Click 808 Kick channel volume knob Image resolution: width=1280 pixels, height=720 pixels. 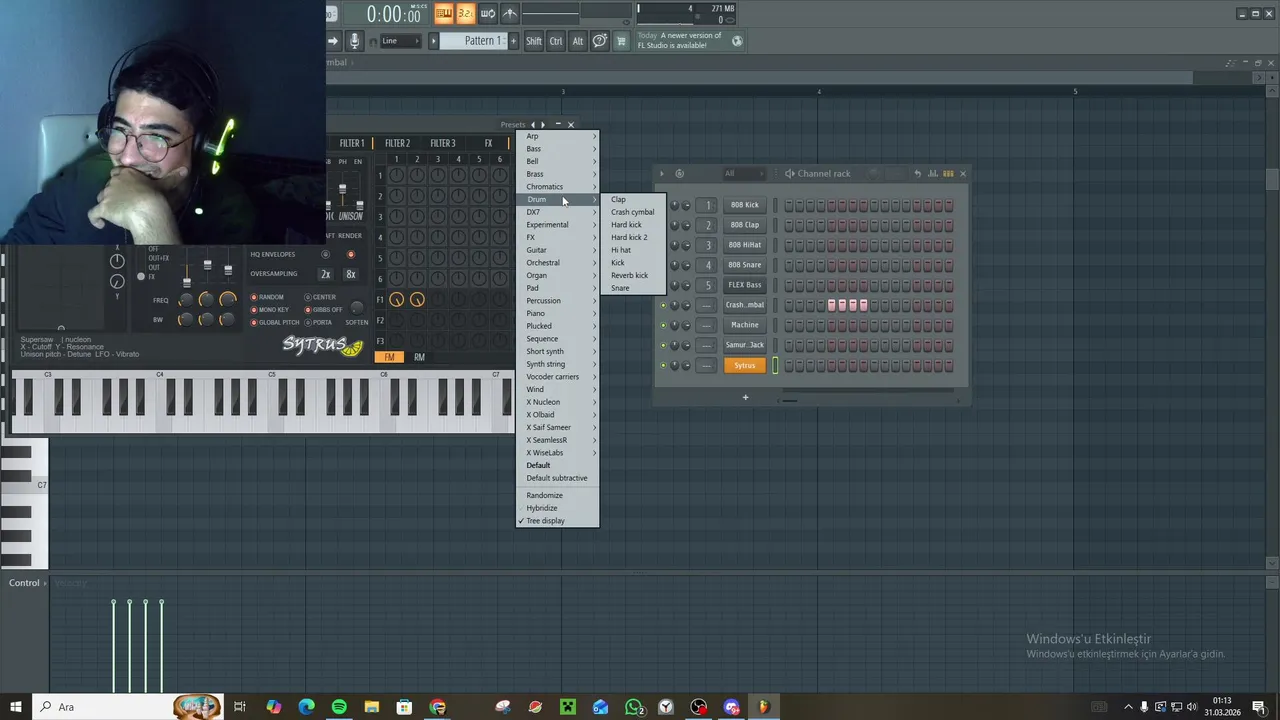click(x=686, y=206)
